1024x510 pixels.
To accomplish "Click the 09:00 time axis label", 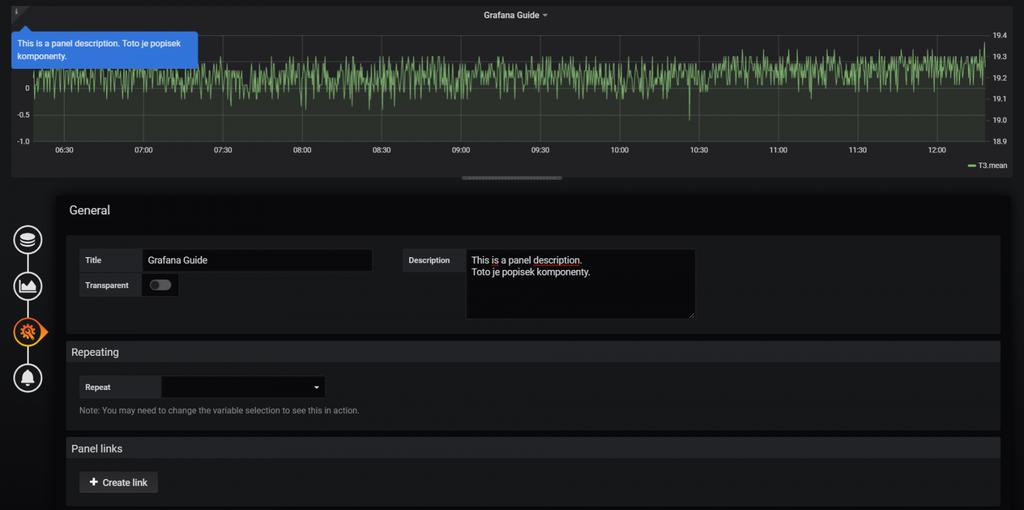I will (x=460, y=150).
